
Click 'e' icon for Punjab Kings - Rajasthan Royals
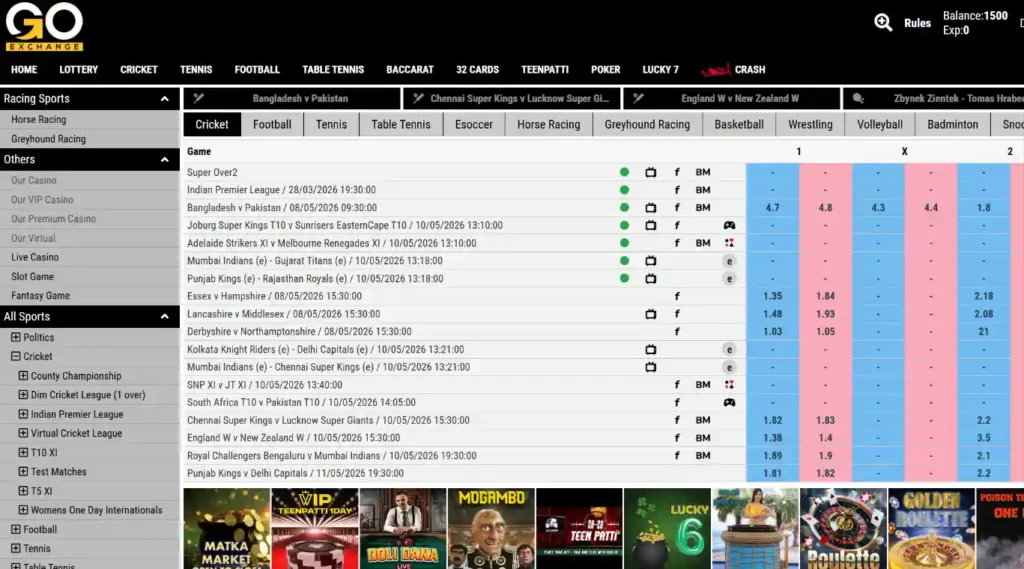[729, 278]
